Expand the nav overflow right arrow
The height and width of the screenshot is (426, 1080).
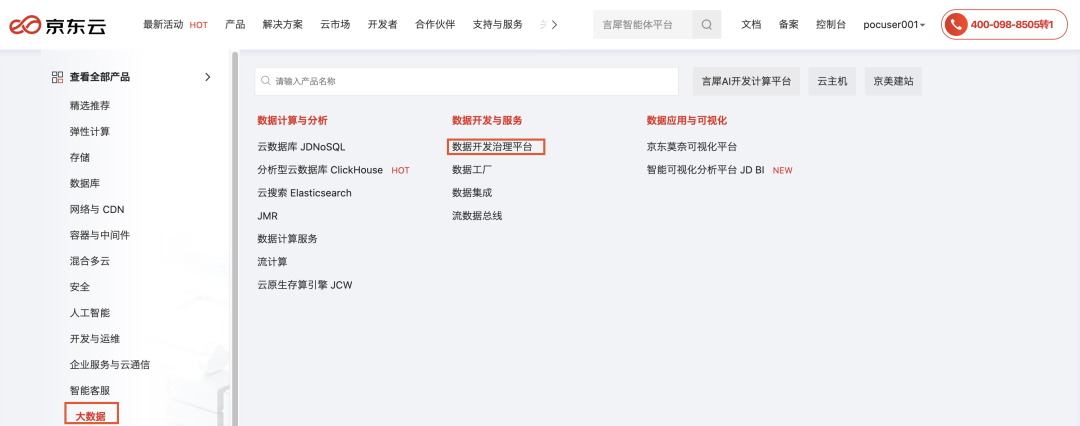point(554,25)
